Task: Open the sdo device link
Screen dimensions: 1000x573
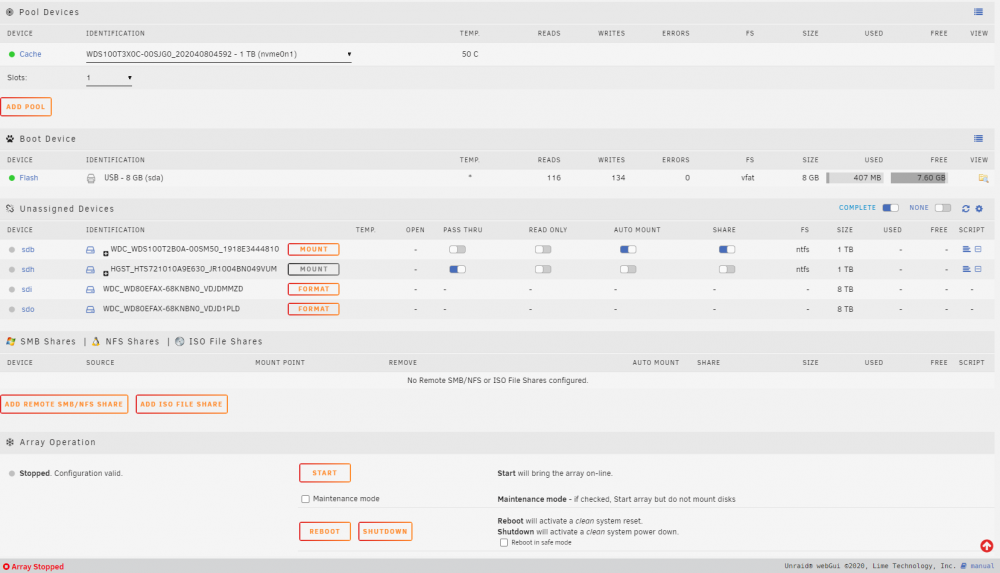Action: click(28, 309)
